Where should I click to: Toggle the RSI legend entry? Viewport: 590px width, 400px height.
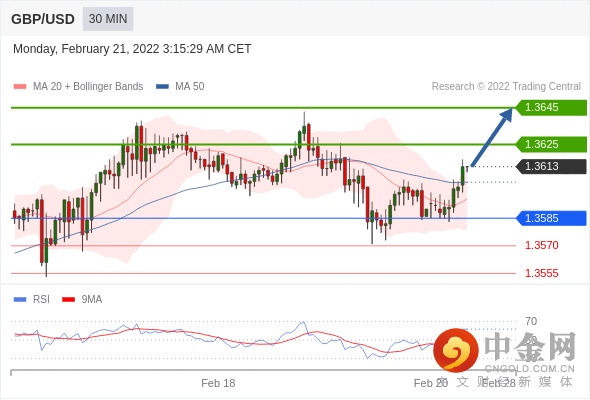(32, 300)
